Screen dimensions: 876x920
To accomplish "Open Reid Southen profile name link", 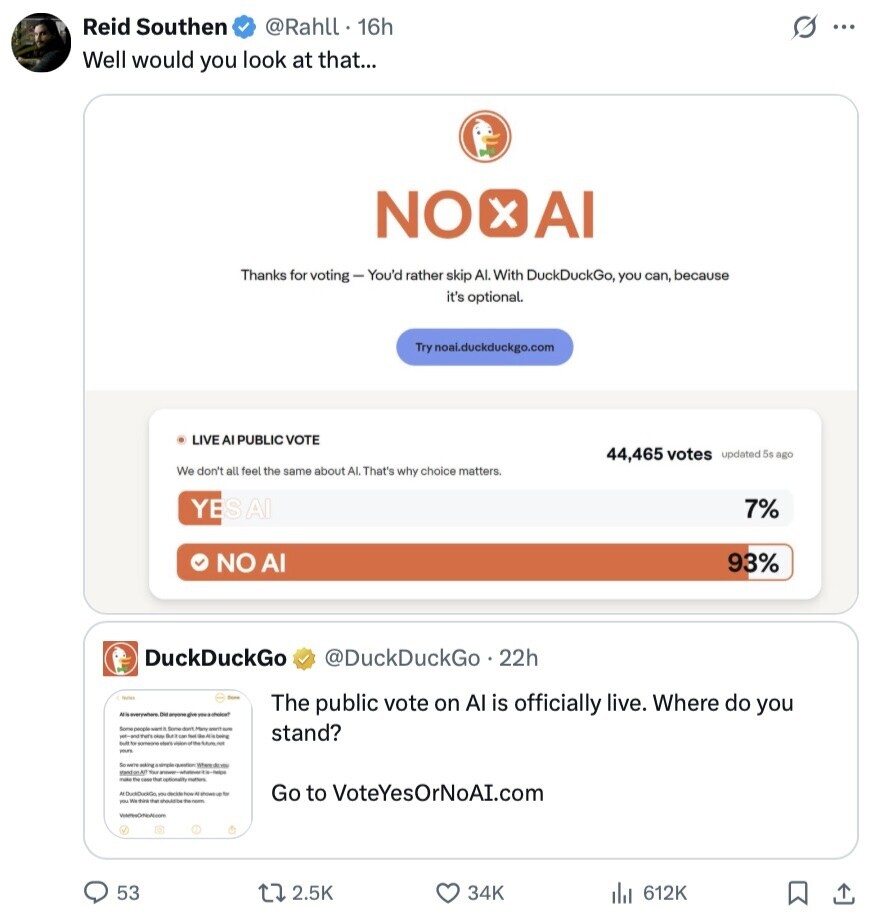I will [154, 27].
